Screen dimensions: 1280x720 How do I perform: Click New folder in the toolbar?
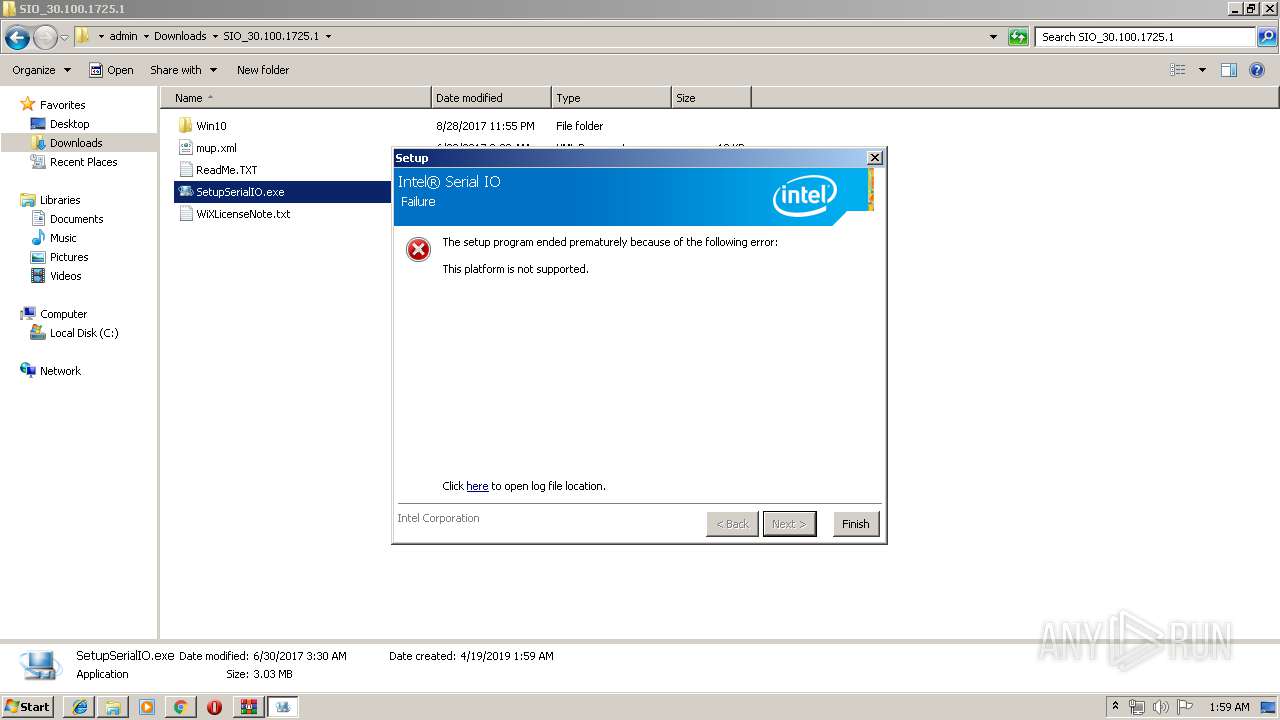[x=263, y=70]
